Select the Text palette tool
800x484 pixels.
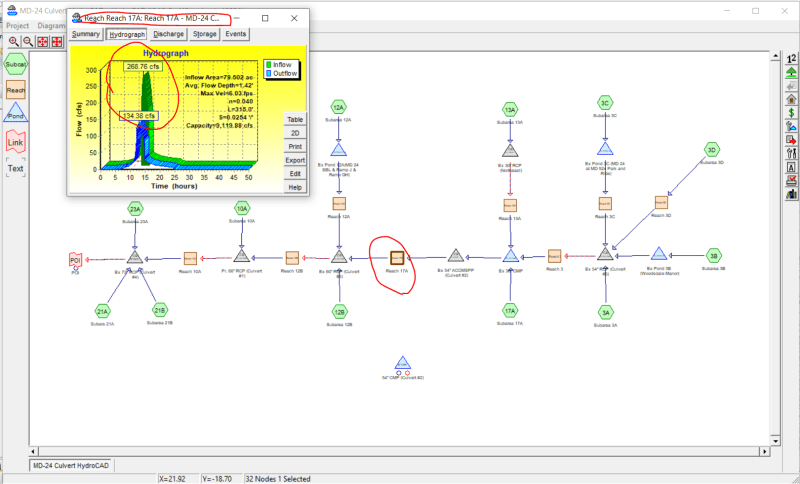[15, 168]
